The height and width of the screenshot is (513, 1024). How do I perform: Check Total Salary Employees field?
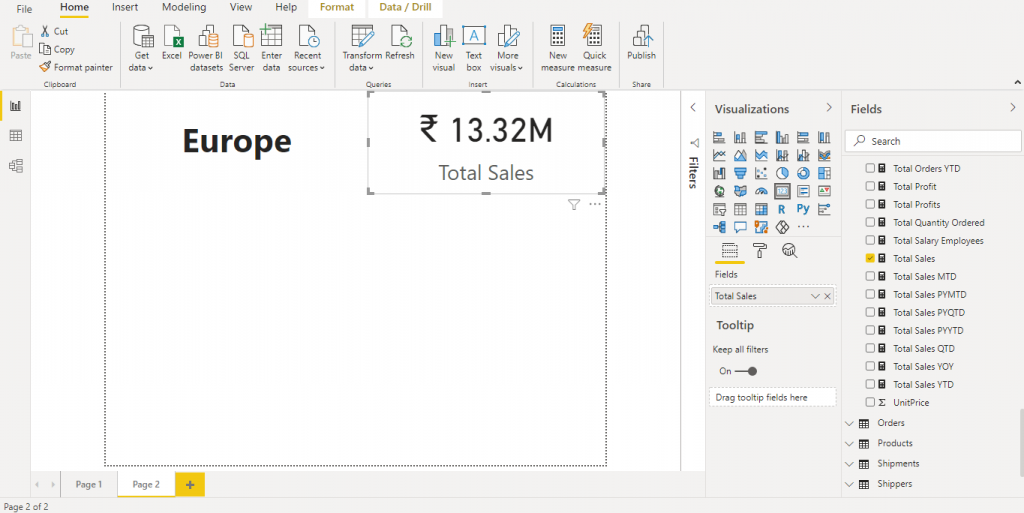(x=870, y=240)
